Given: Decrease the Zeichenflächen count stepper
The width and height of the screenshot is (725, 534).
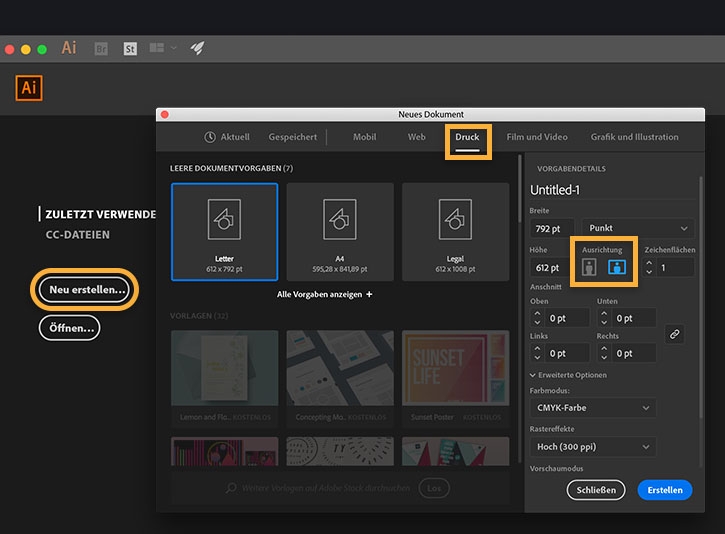Looking at the screenshot, I should tap(649, 272).
